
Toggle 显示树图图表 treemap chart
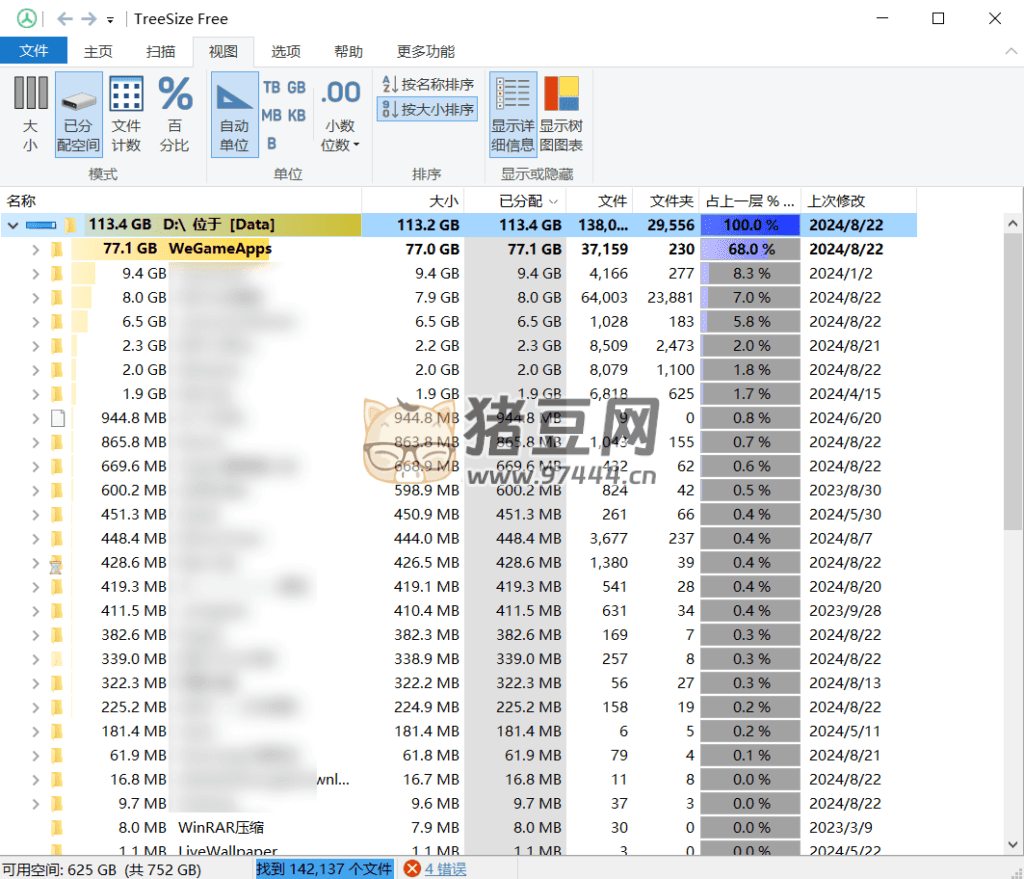(x=561, y=114)
